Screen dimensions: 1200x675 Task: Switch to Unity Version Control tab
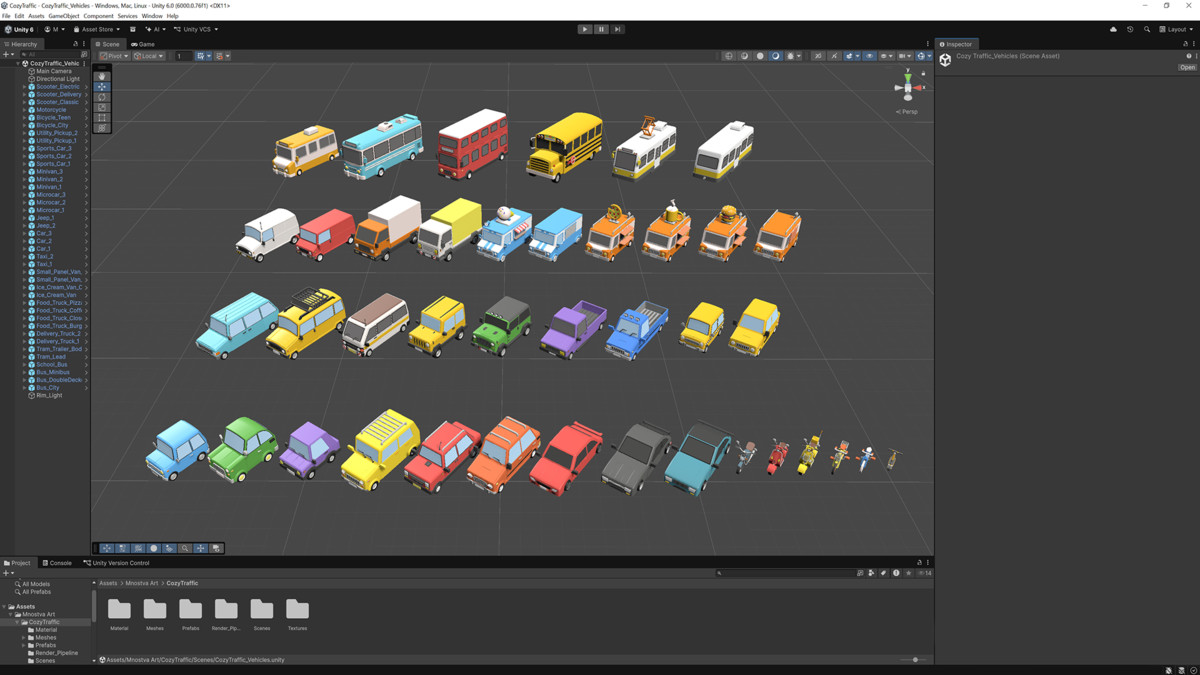[116, 563]
